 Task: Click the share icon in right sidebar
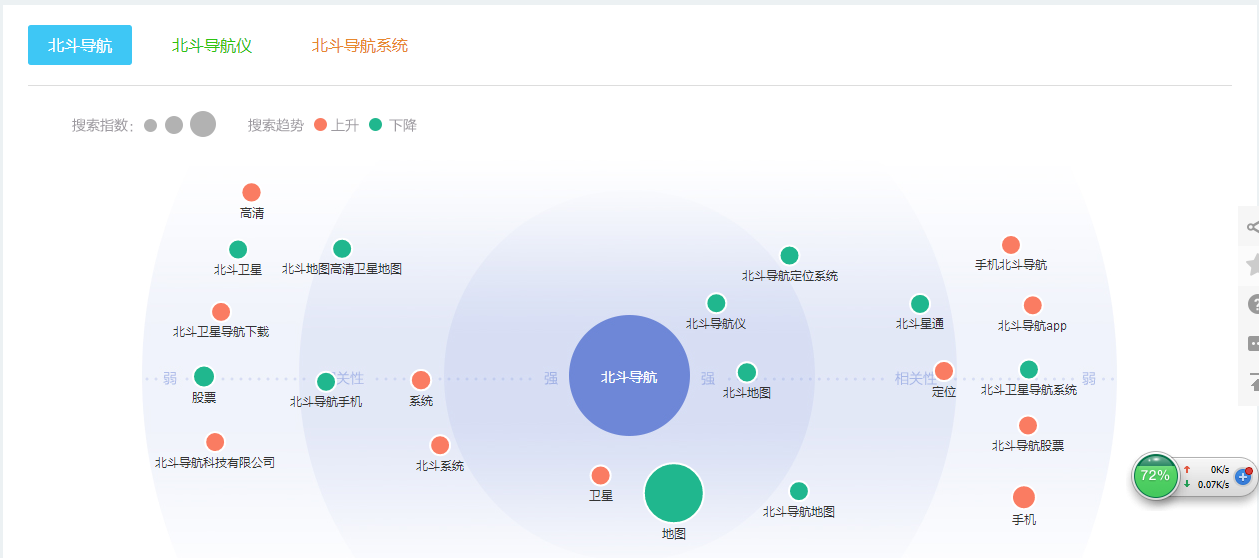(1251, 227)
